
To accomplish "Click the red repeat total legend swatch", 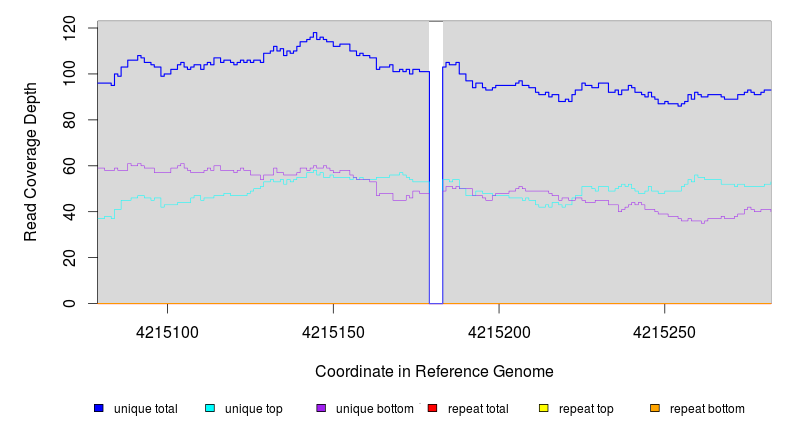I will [x=432, y=408].
